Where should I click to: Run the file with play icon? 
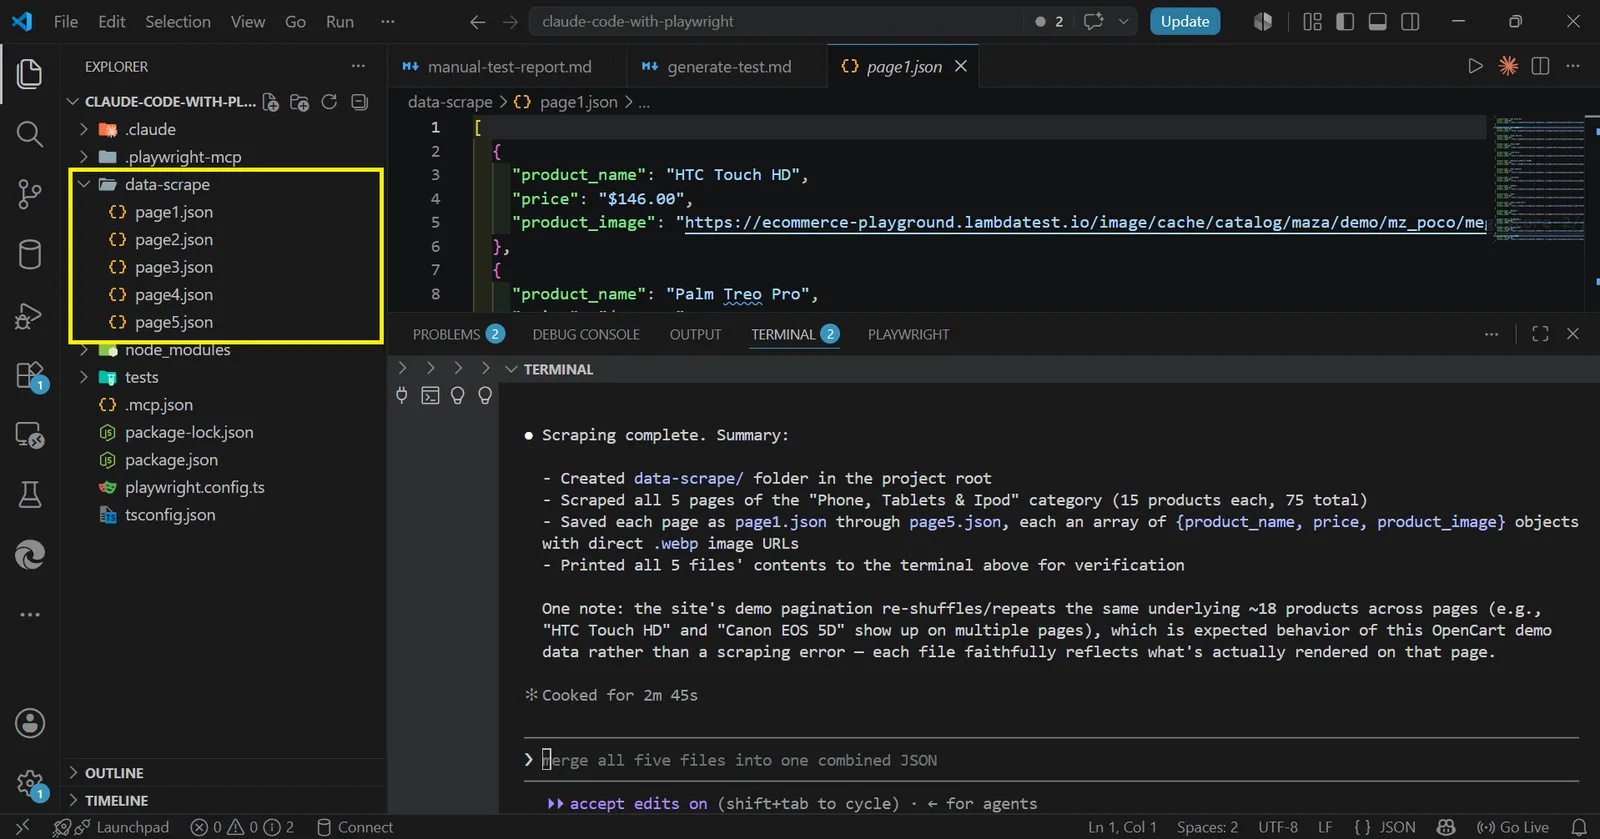click(x=1475, y=66)
